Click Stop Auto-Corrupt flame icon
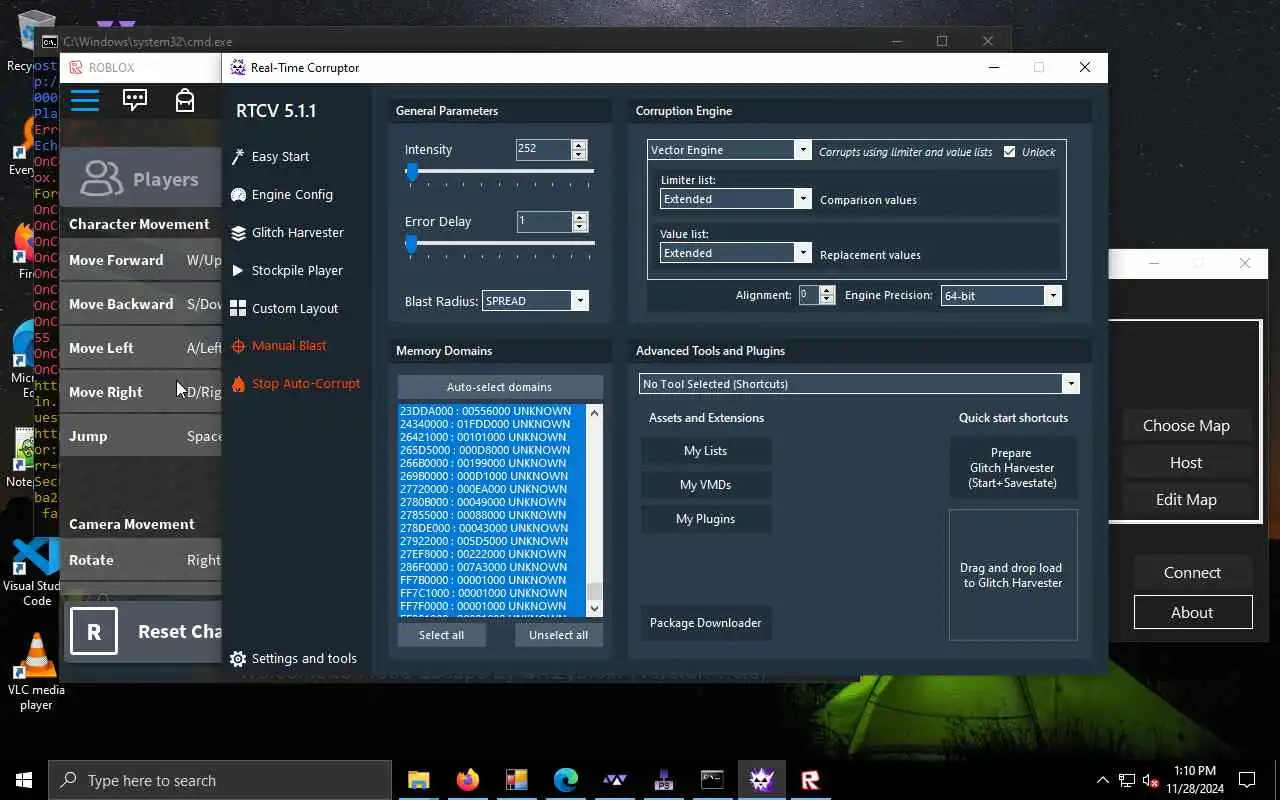This screenshot has height=800, width=1280. click(238, 384)
